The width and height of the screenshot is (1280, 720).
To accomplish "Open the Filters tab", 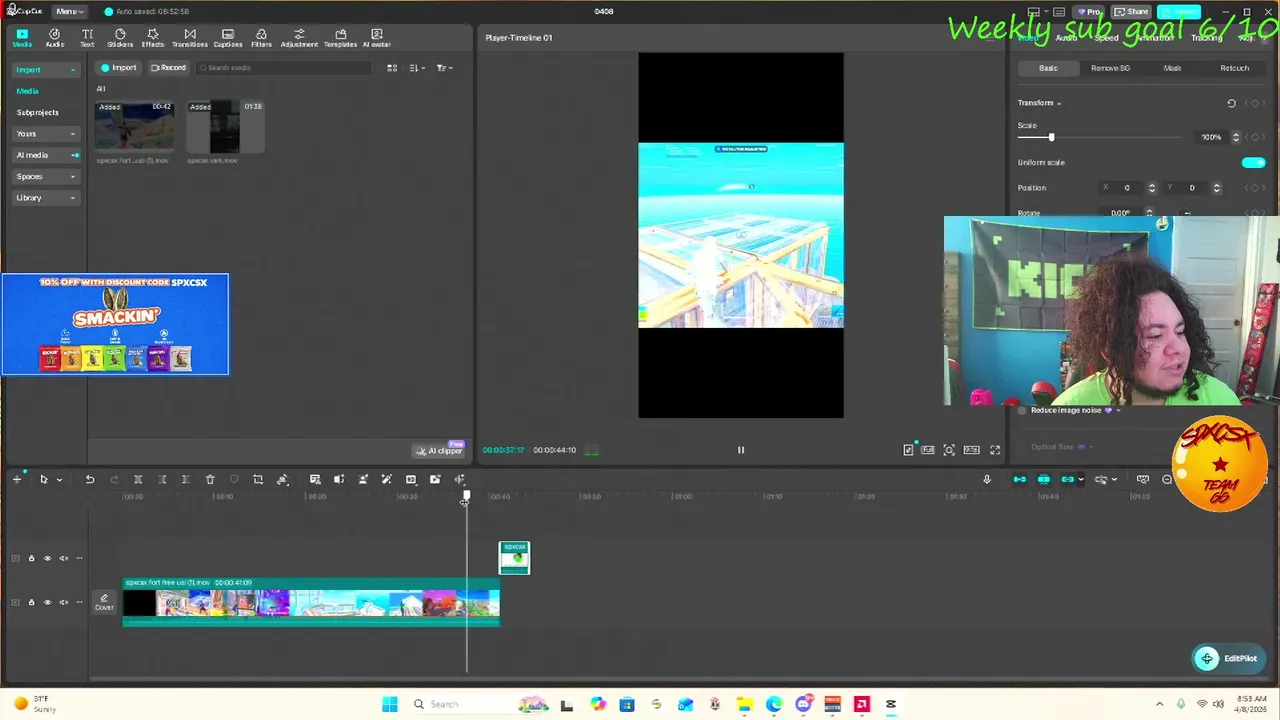I will pos(261,38).
